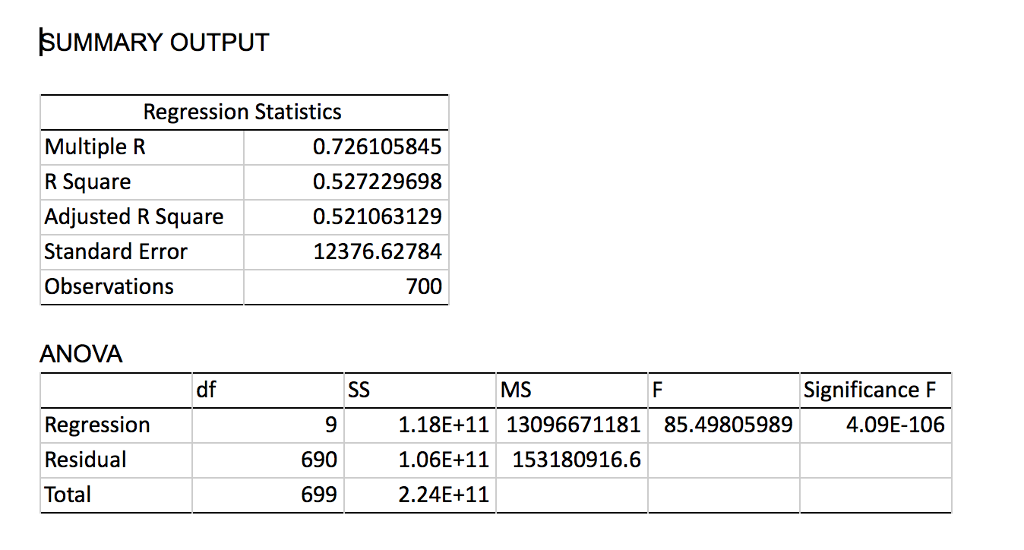
Task: Click the ANOVA heading
Action: [x=81, y=354]
